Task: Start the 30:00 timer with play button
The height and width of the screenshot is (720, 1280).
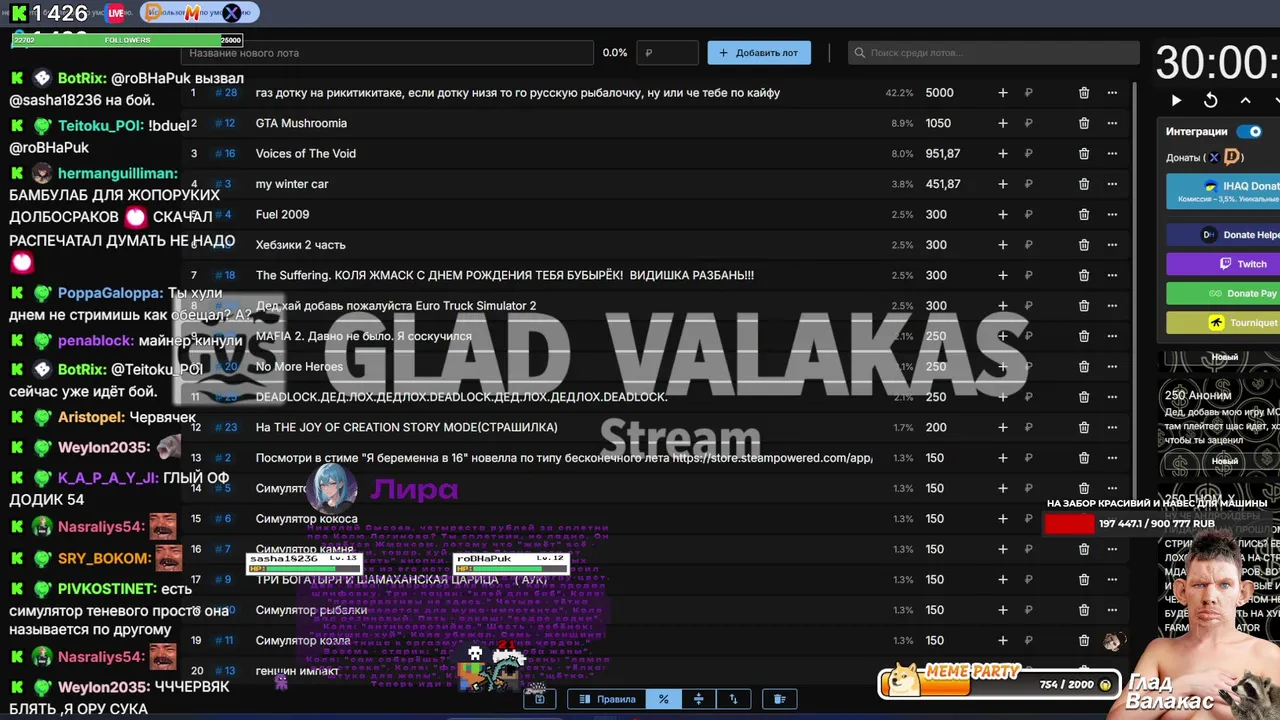Action: tap(1176, 100)
